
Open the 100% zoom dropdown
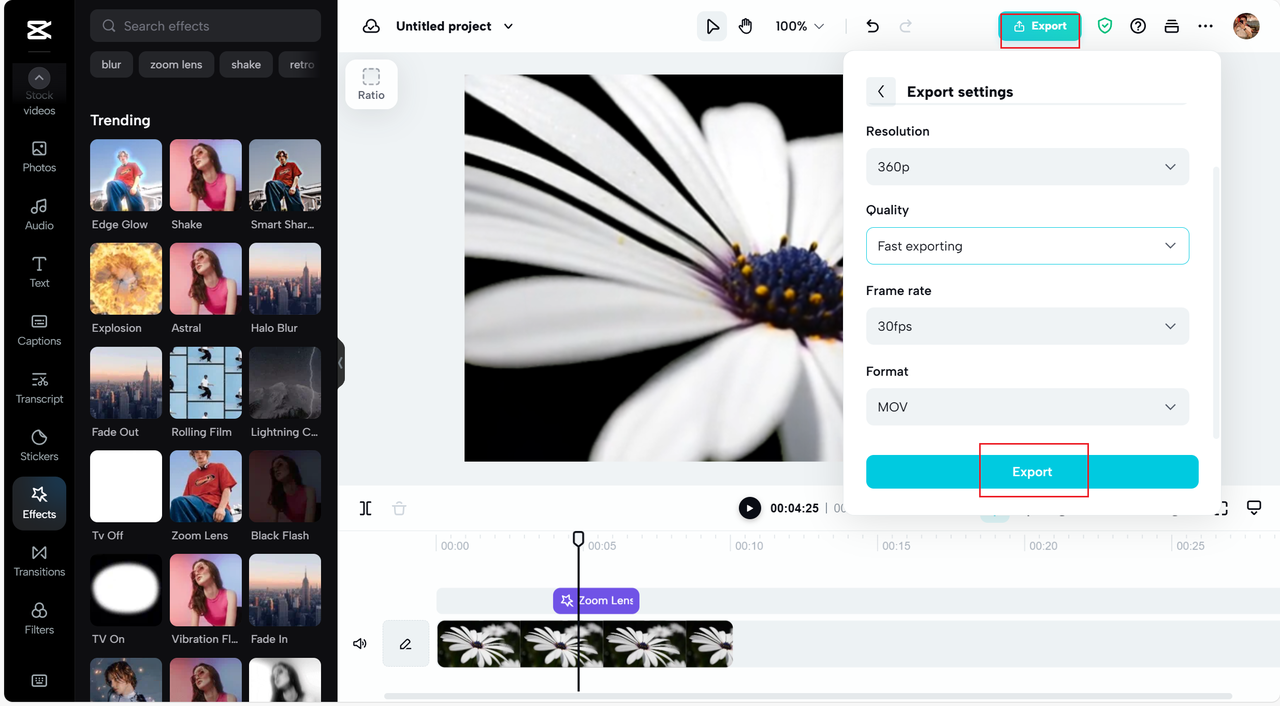(x=800, y=26)
